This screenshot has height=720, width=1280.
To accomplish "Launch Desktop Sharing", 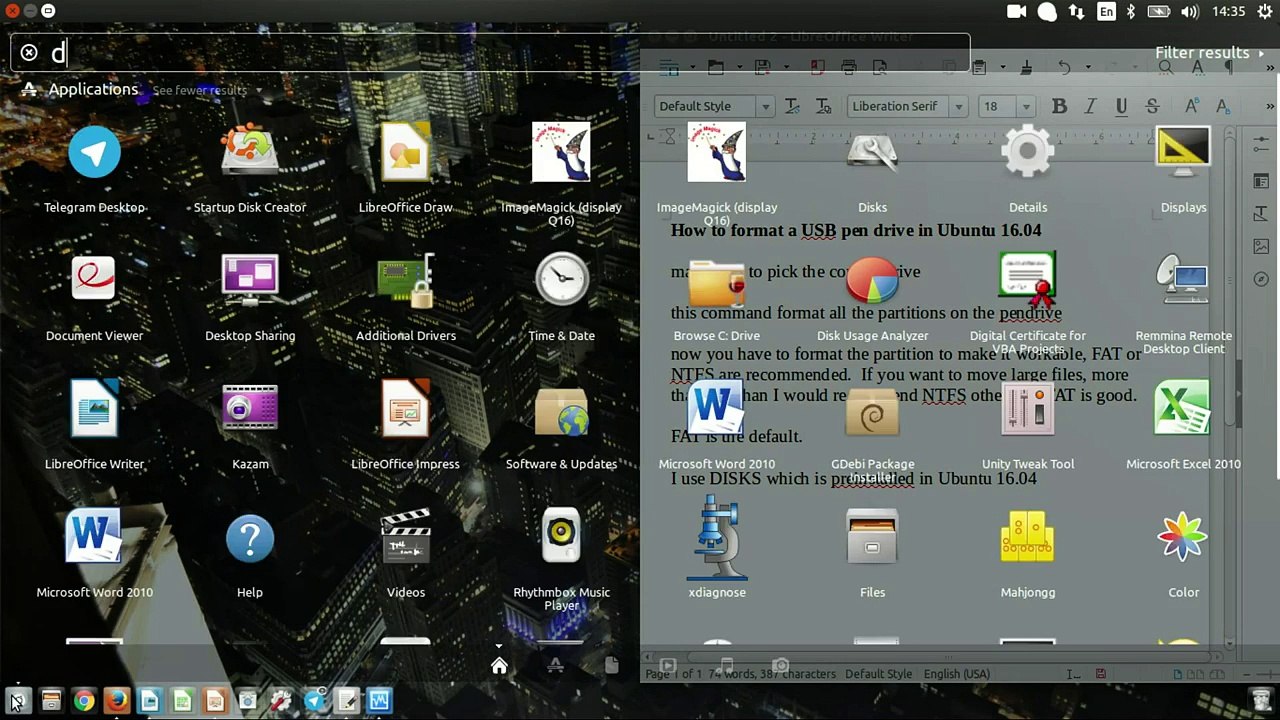I will point(250,295).
